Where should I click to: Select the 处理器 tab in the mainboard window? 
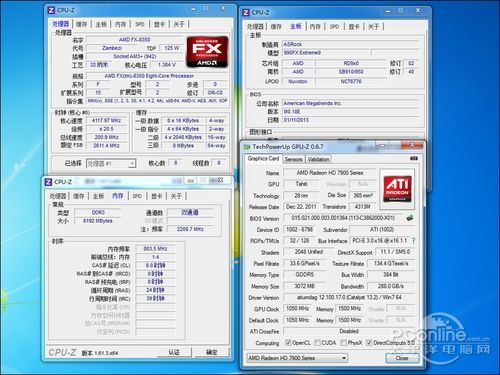pyautogui.click(x=255, y=27)
